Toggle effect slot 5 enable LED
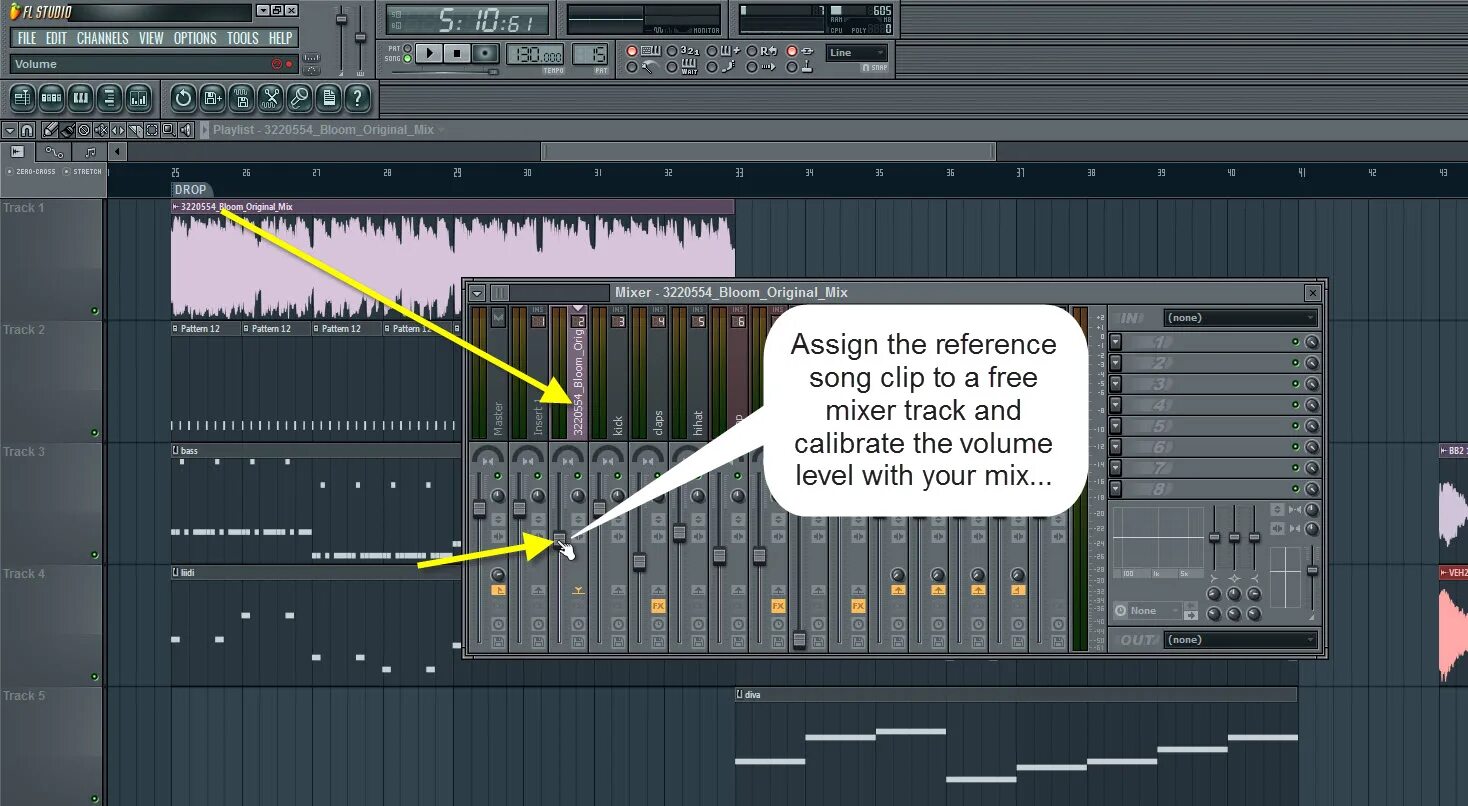The height and width of the screenshot is (806, 1468). point(1295,426)
